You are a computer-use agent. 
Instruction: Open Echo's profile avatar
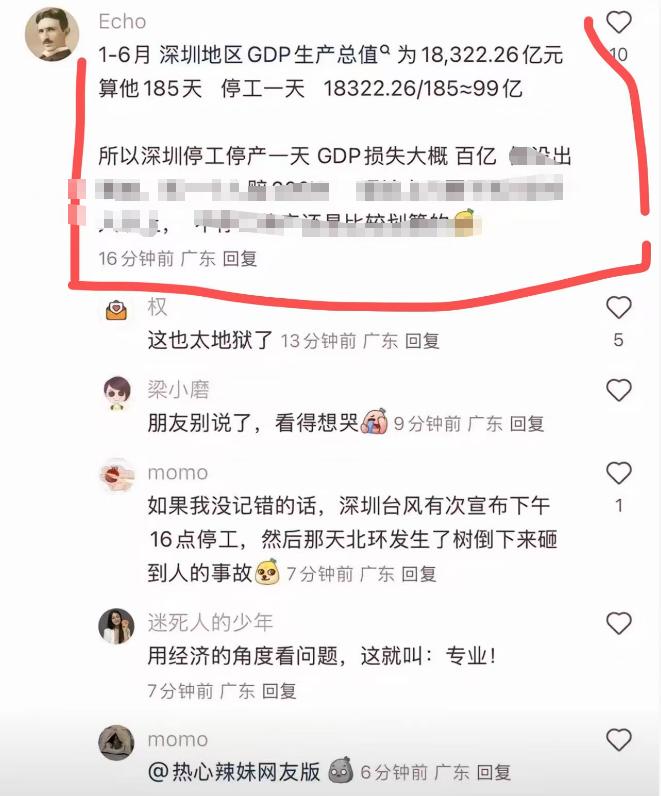(x=52, y=34)
